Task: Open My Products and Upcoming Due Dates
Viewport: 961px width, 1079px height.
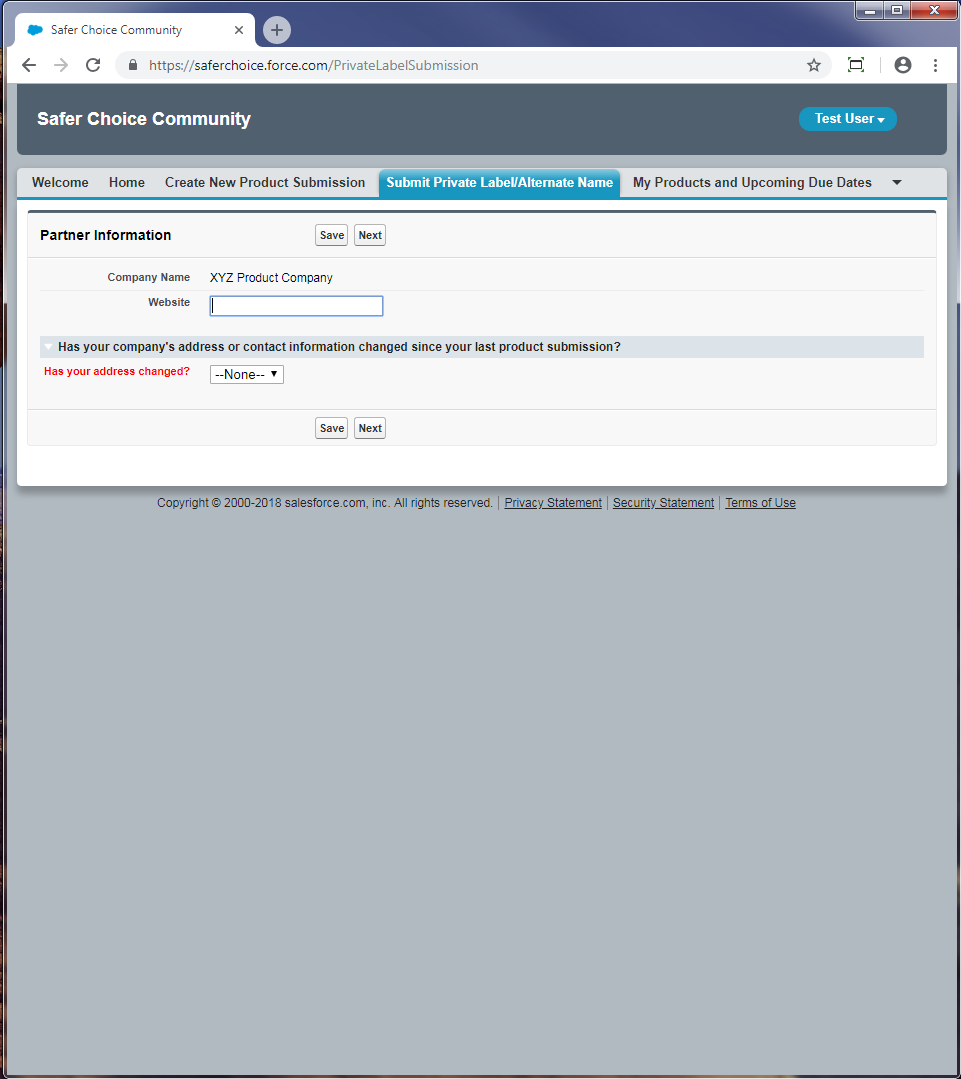Action: point(752,183)
